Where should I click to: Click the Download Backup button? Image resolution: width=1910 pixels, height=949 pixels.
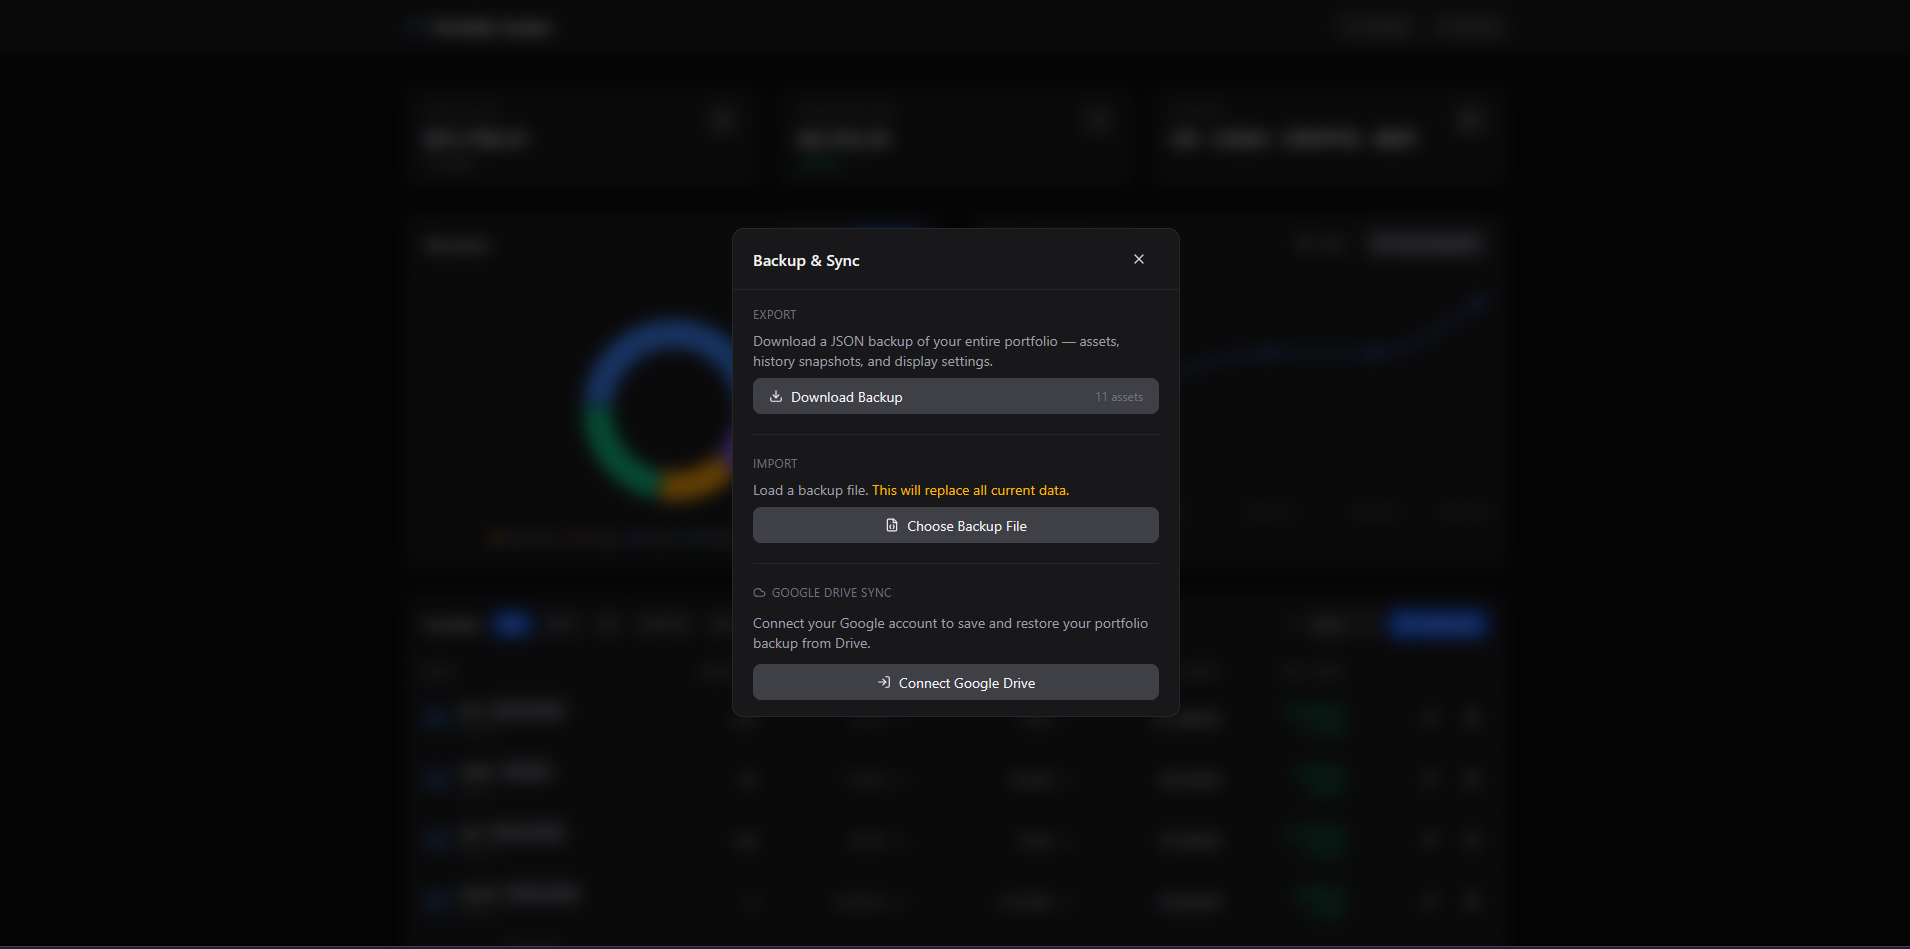click(x=955, y=396)
